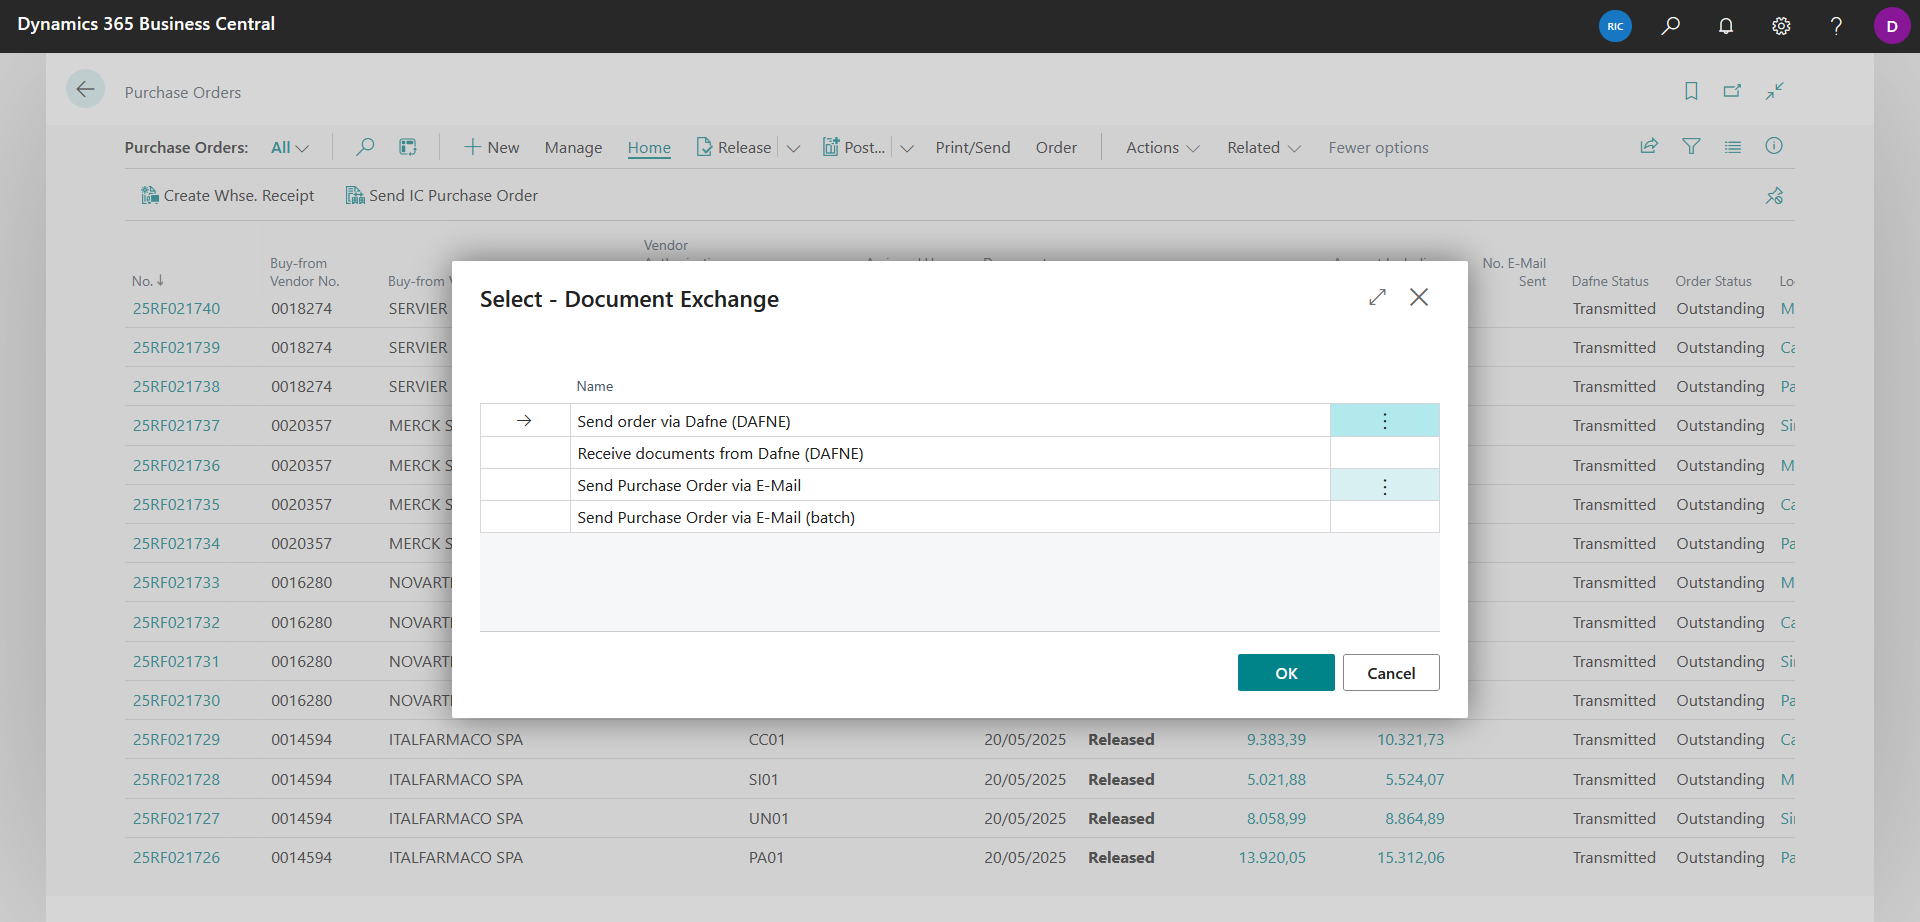Click the Order Status column header
The width and height of the screenshot is (1920, 922).
click(x=1714, y=281)
